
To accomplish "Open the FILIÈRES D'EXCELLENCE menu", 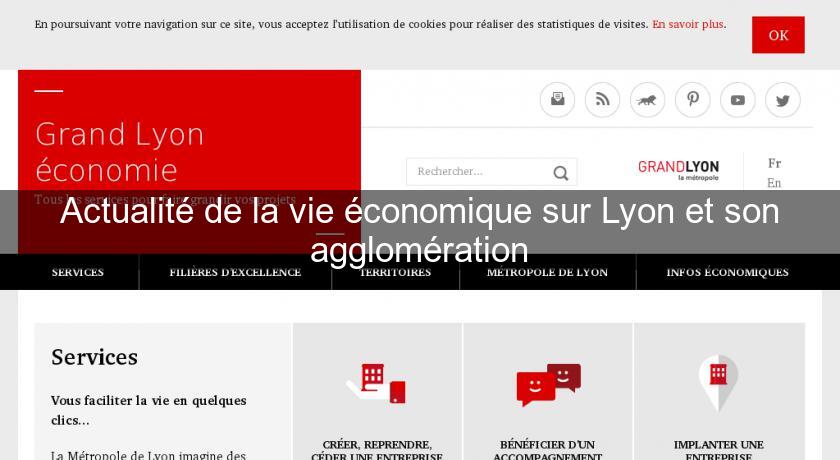I will 235,272.
